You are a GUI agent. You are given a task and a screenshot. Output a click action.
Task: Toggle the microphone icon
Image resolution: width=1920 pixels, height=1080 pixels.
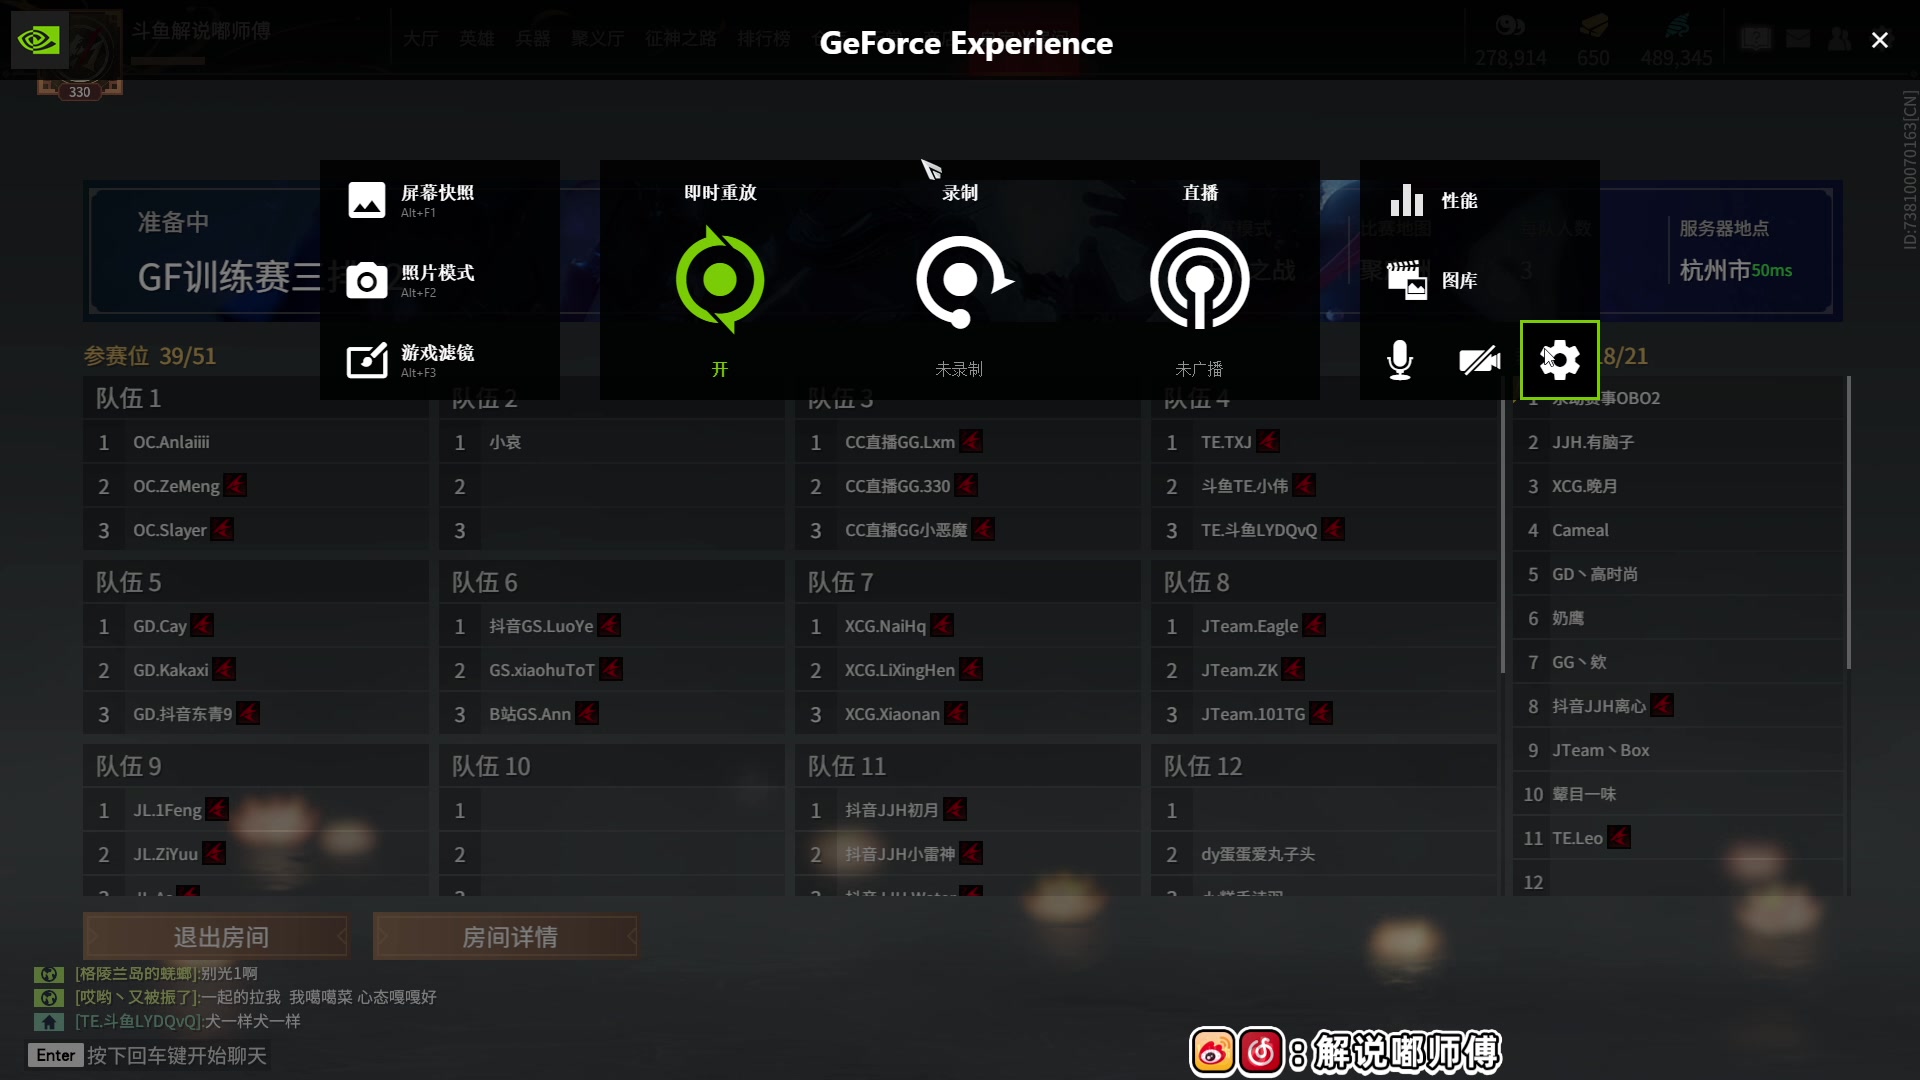point(1400,360)
